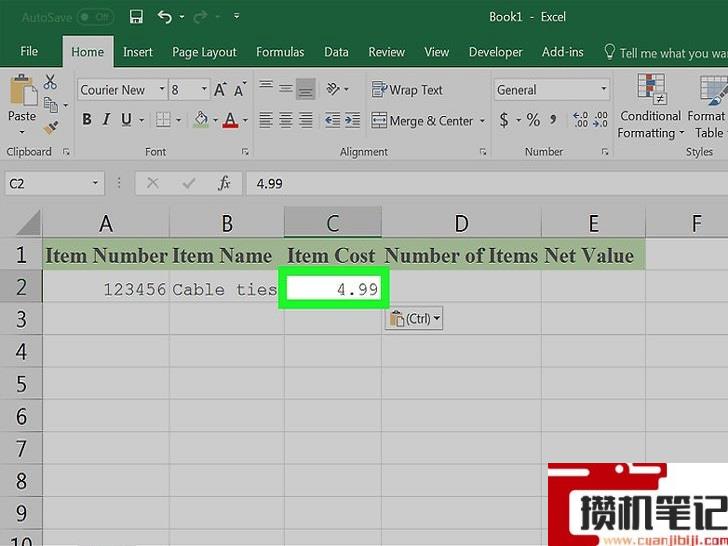728x546 pixels.
Task: Click the Bottom Align icon
Action: 306,88
